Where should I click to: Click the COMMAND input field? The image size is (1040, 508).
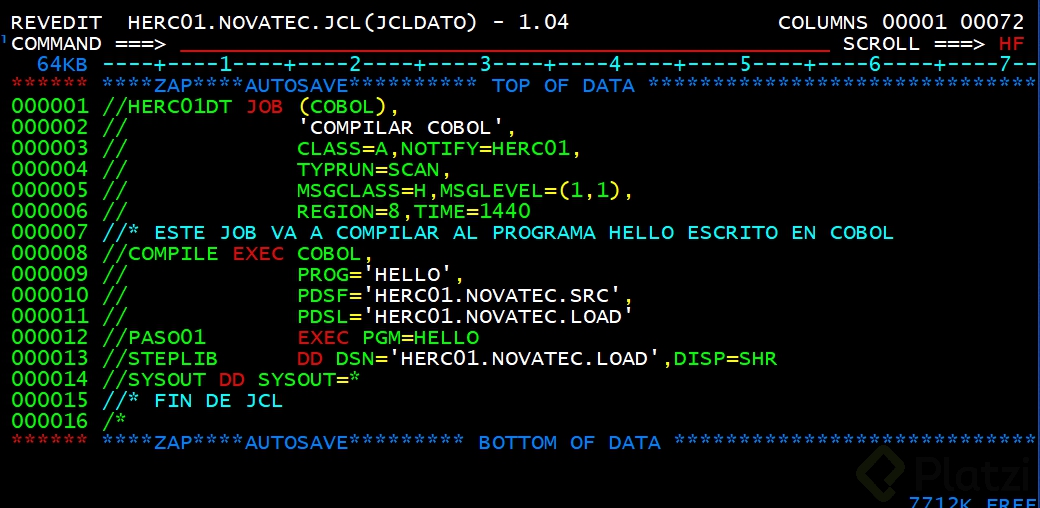[504, 45]
